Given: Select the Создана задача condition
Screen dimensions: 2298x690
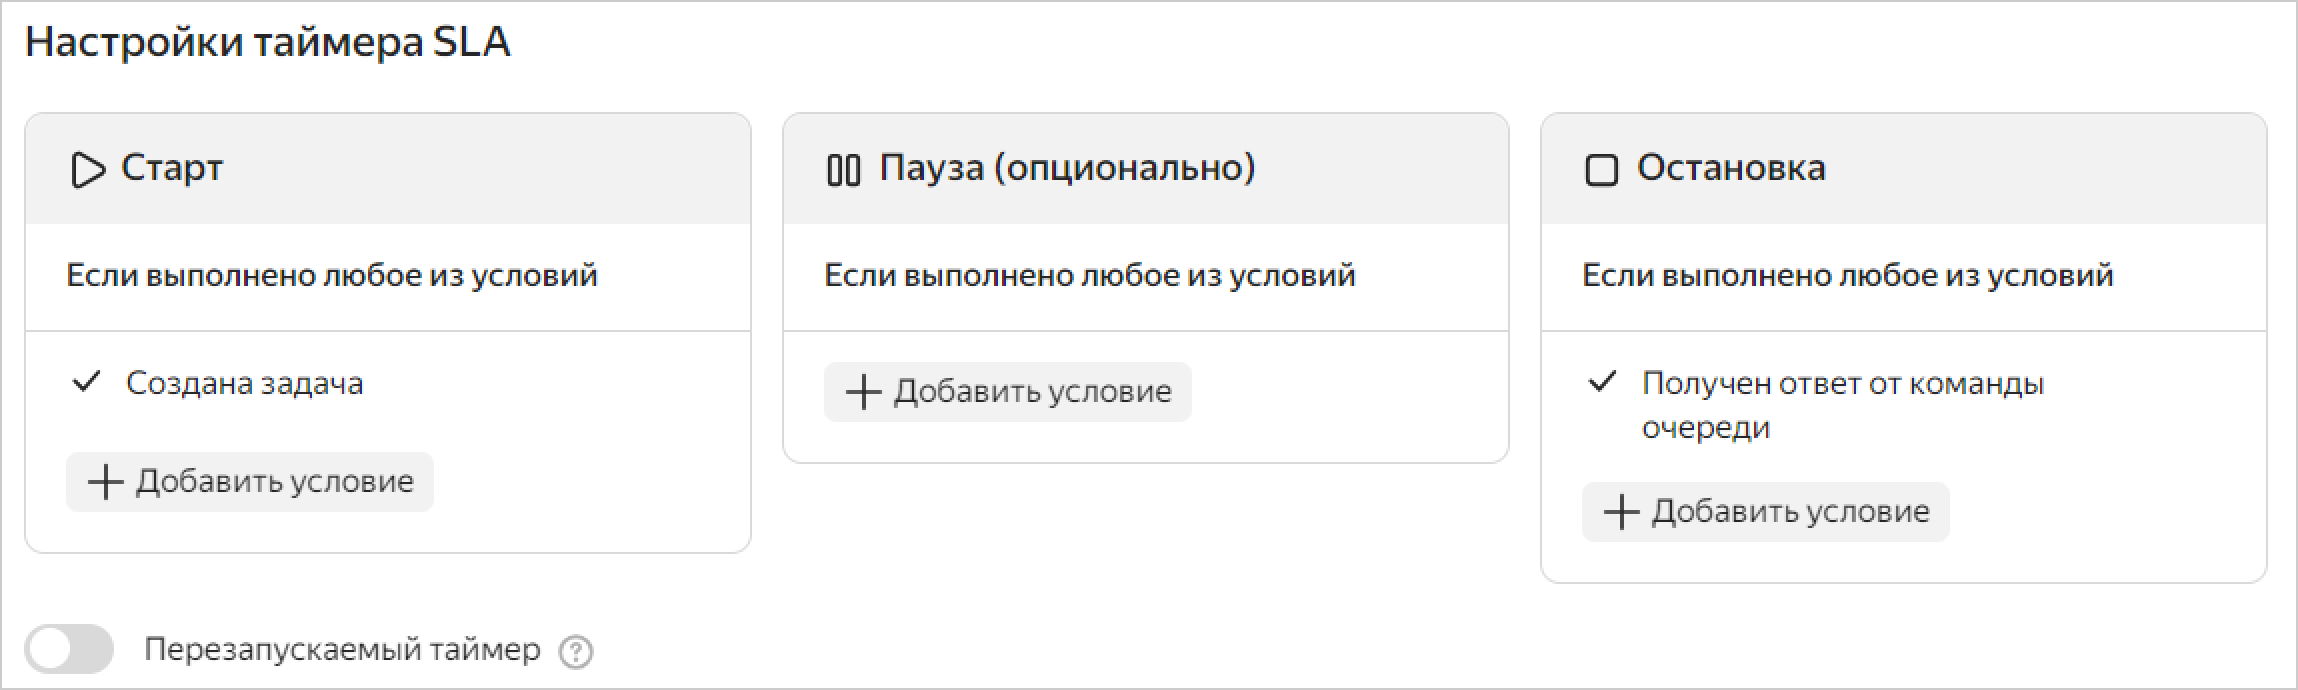Looking at the screenshot, I should pyautogui.click(x=244, y=383).
